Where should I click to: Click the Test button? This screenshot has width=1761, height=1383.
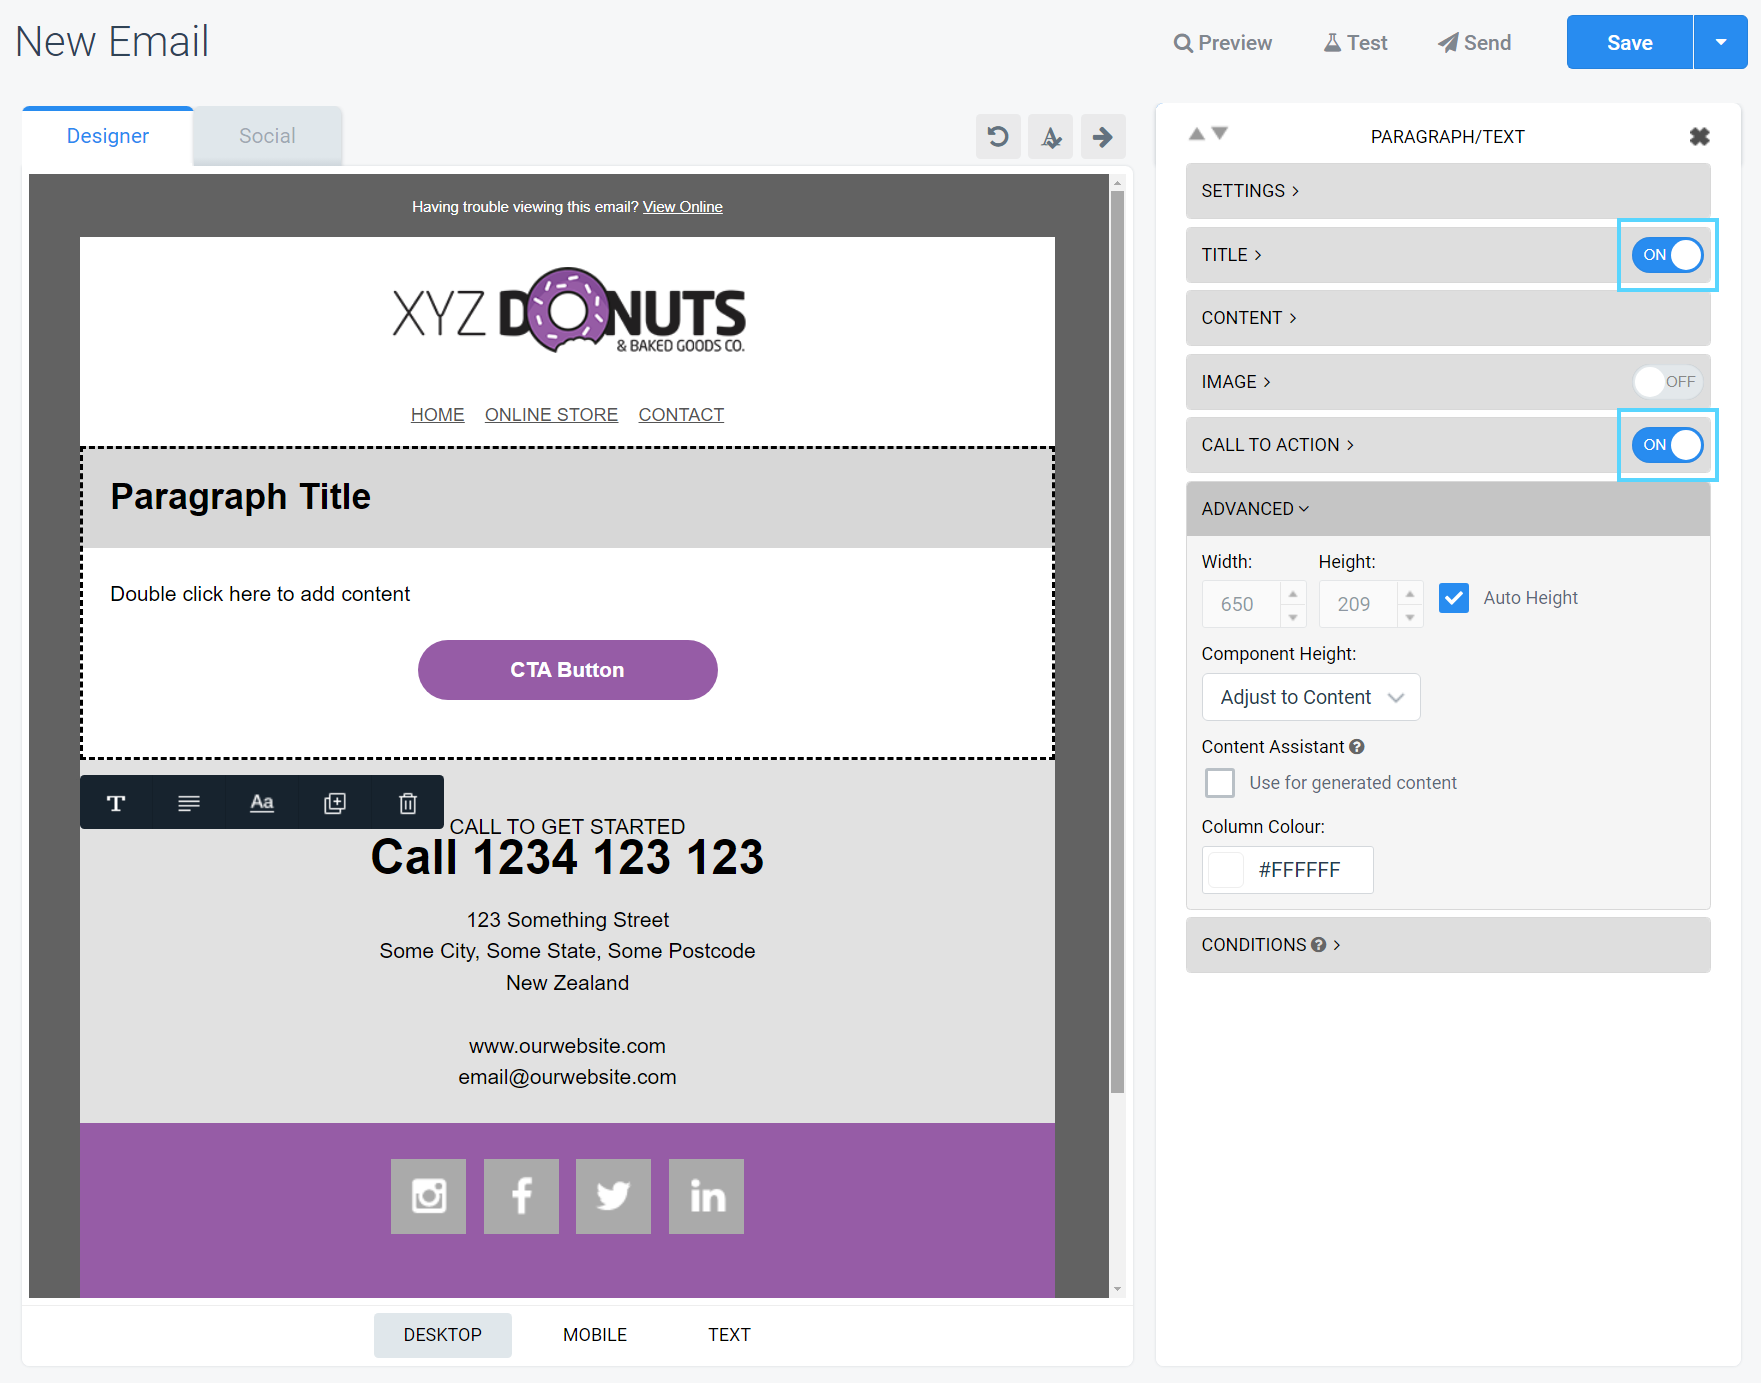pos(1356,43)
